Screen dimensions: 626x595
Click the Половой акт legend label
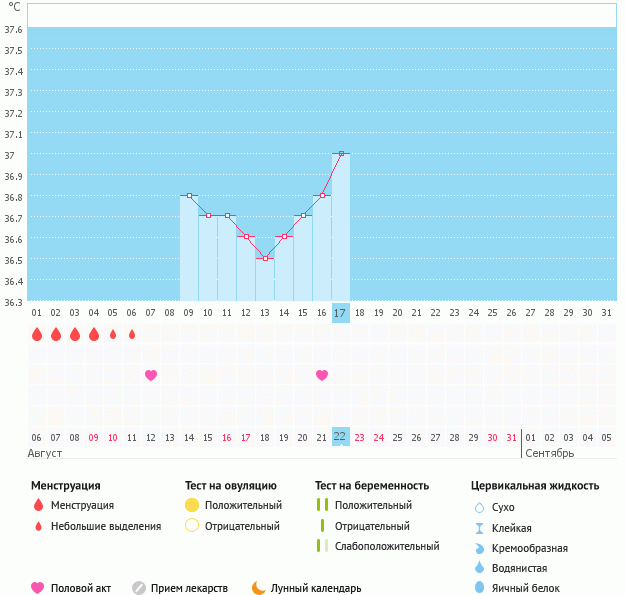(83, 589)
